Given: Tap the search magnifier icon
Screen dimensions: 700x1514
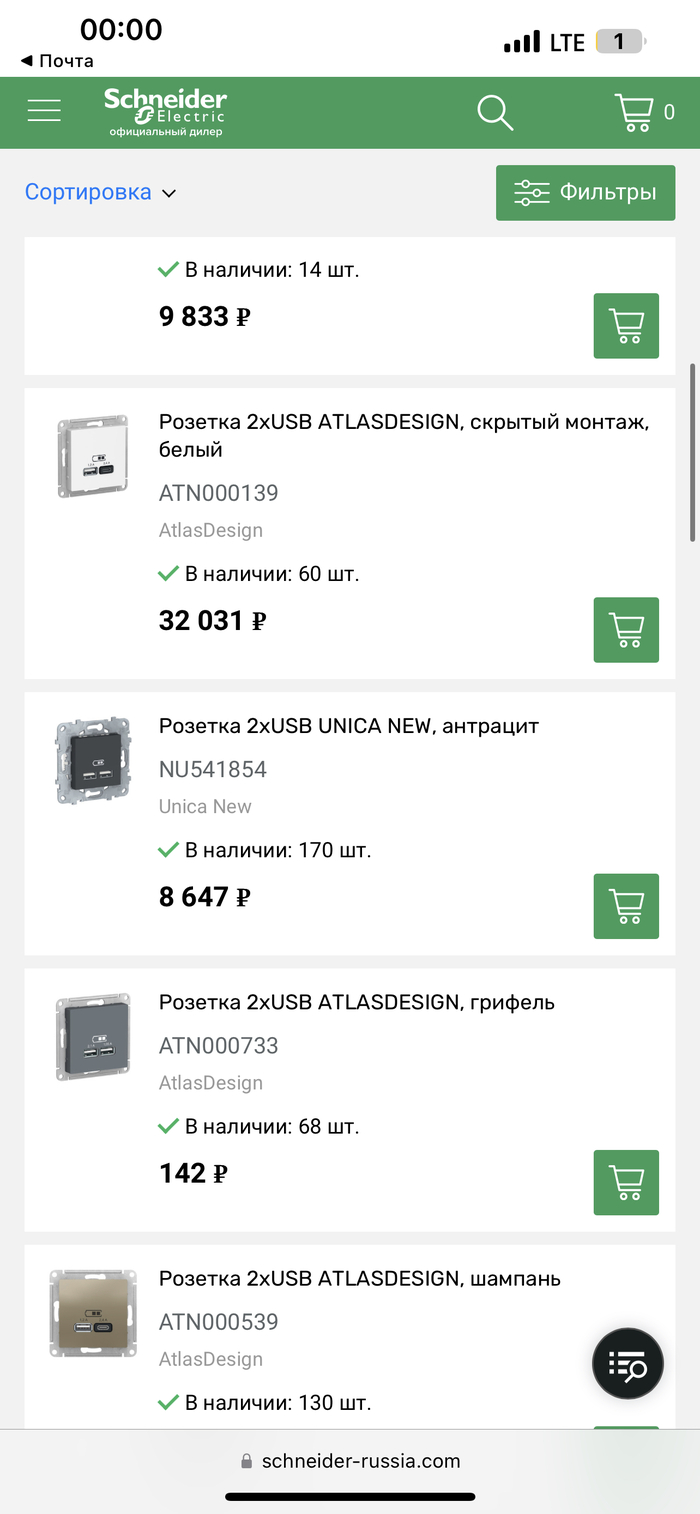Looking at the screenshot, I should pyautogui.click(x=494, y=112).
